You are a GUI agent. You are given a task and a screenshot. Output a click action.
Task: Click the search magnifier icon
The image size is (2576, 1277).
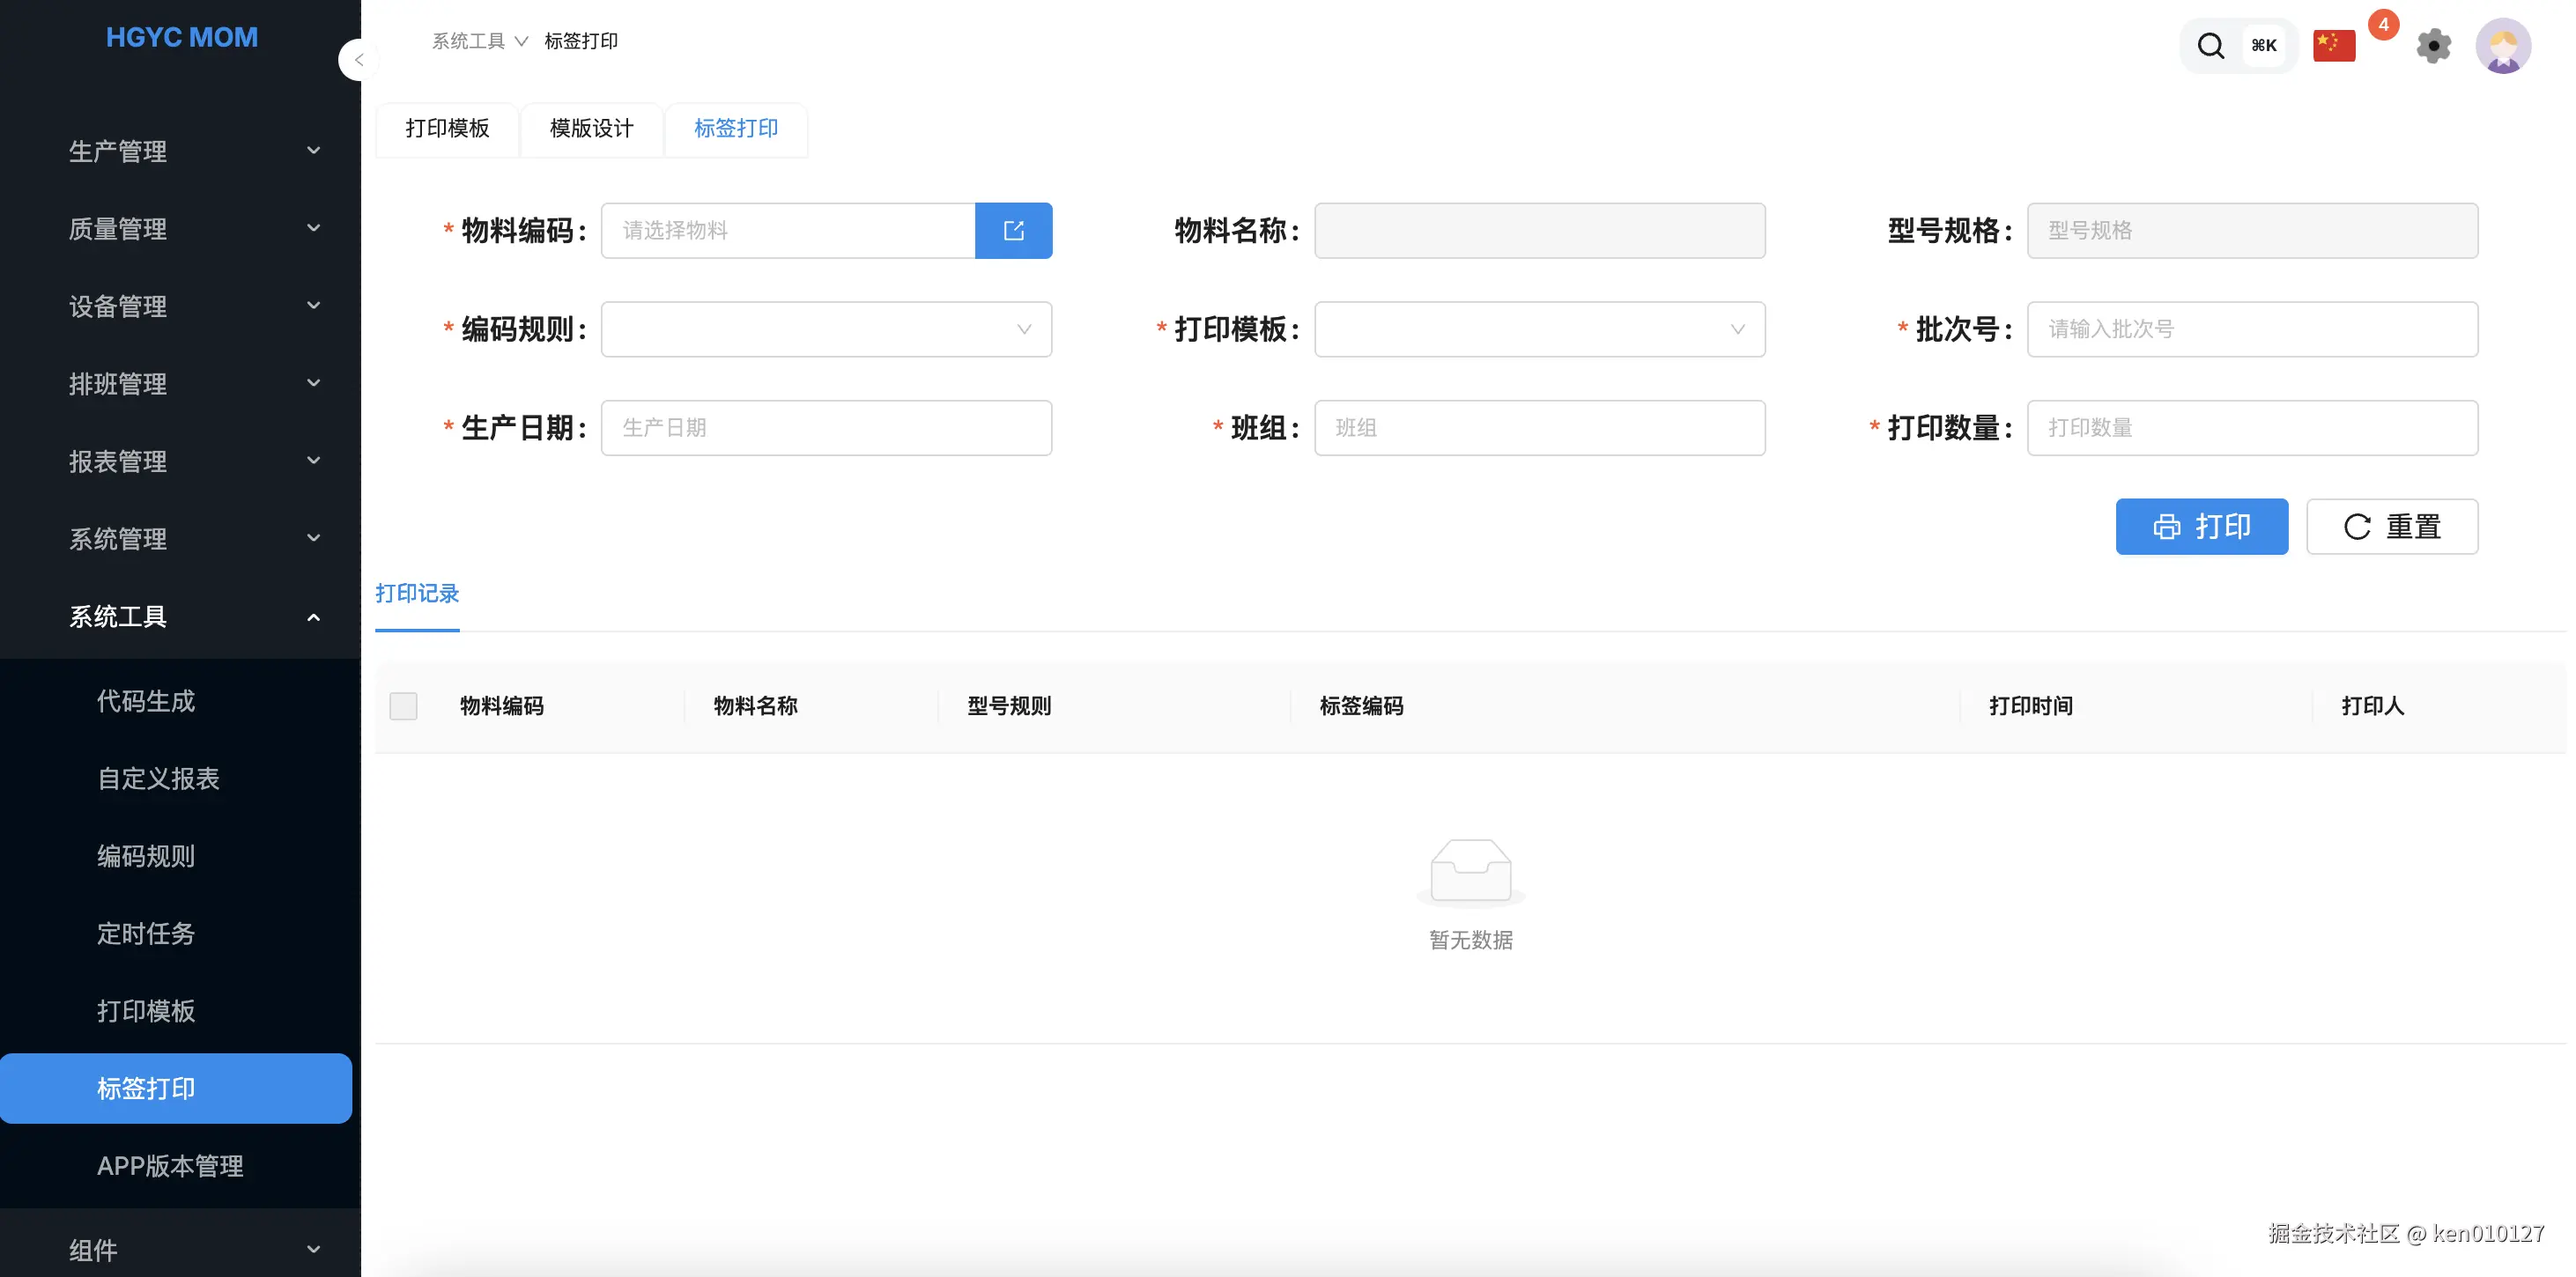point(2210,46)
